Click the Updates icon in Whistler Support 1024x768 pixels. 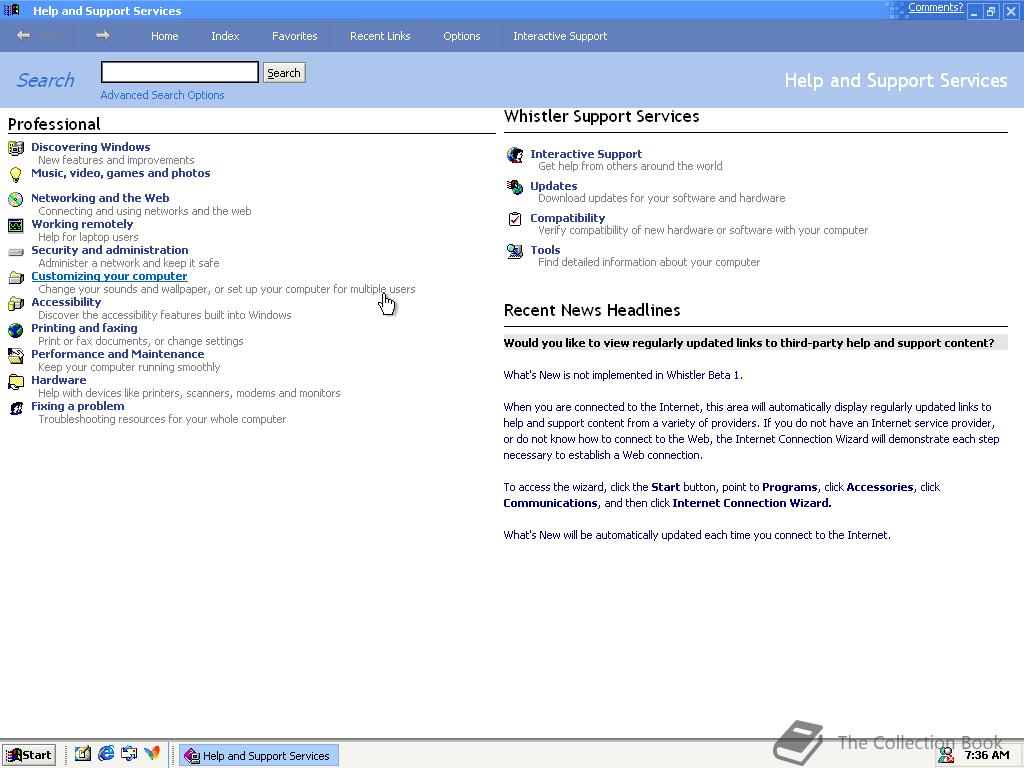(x=515, y=187)
